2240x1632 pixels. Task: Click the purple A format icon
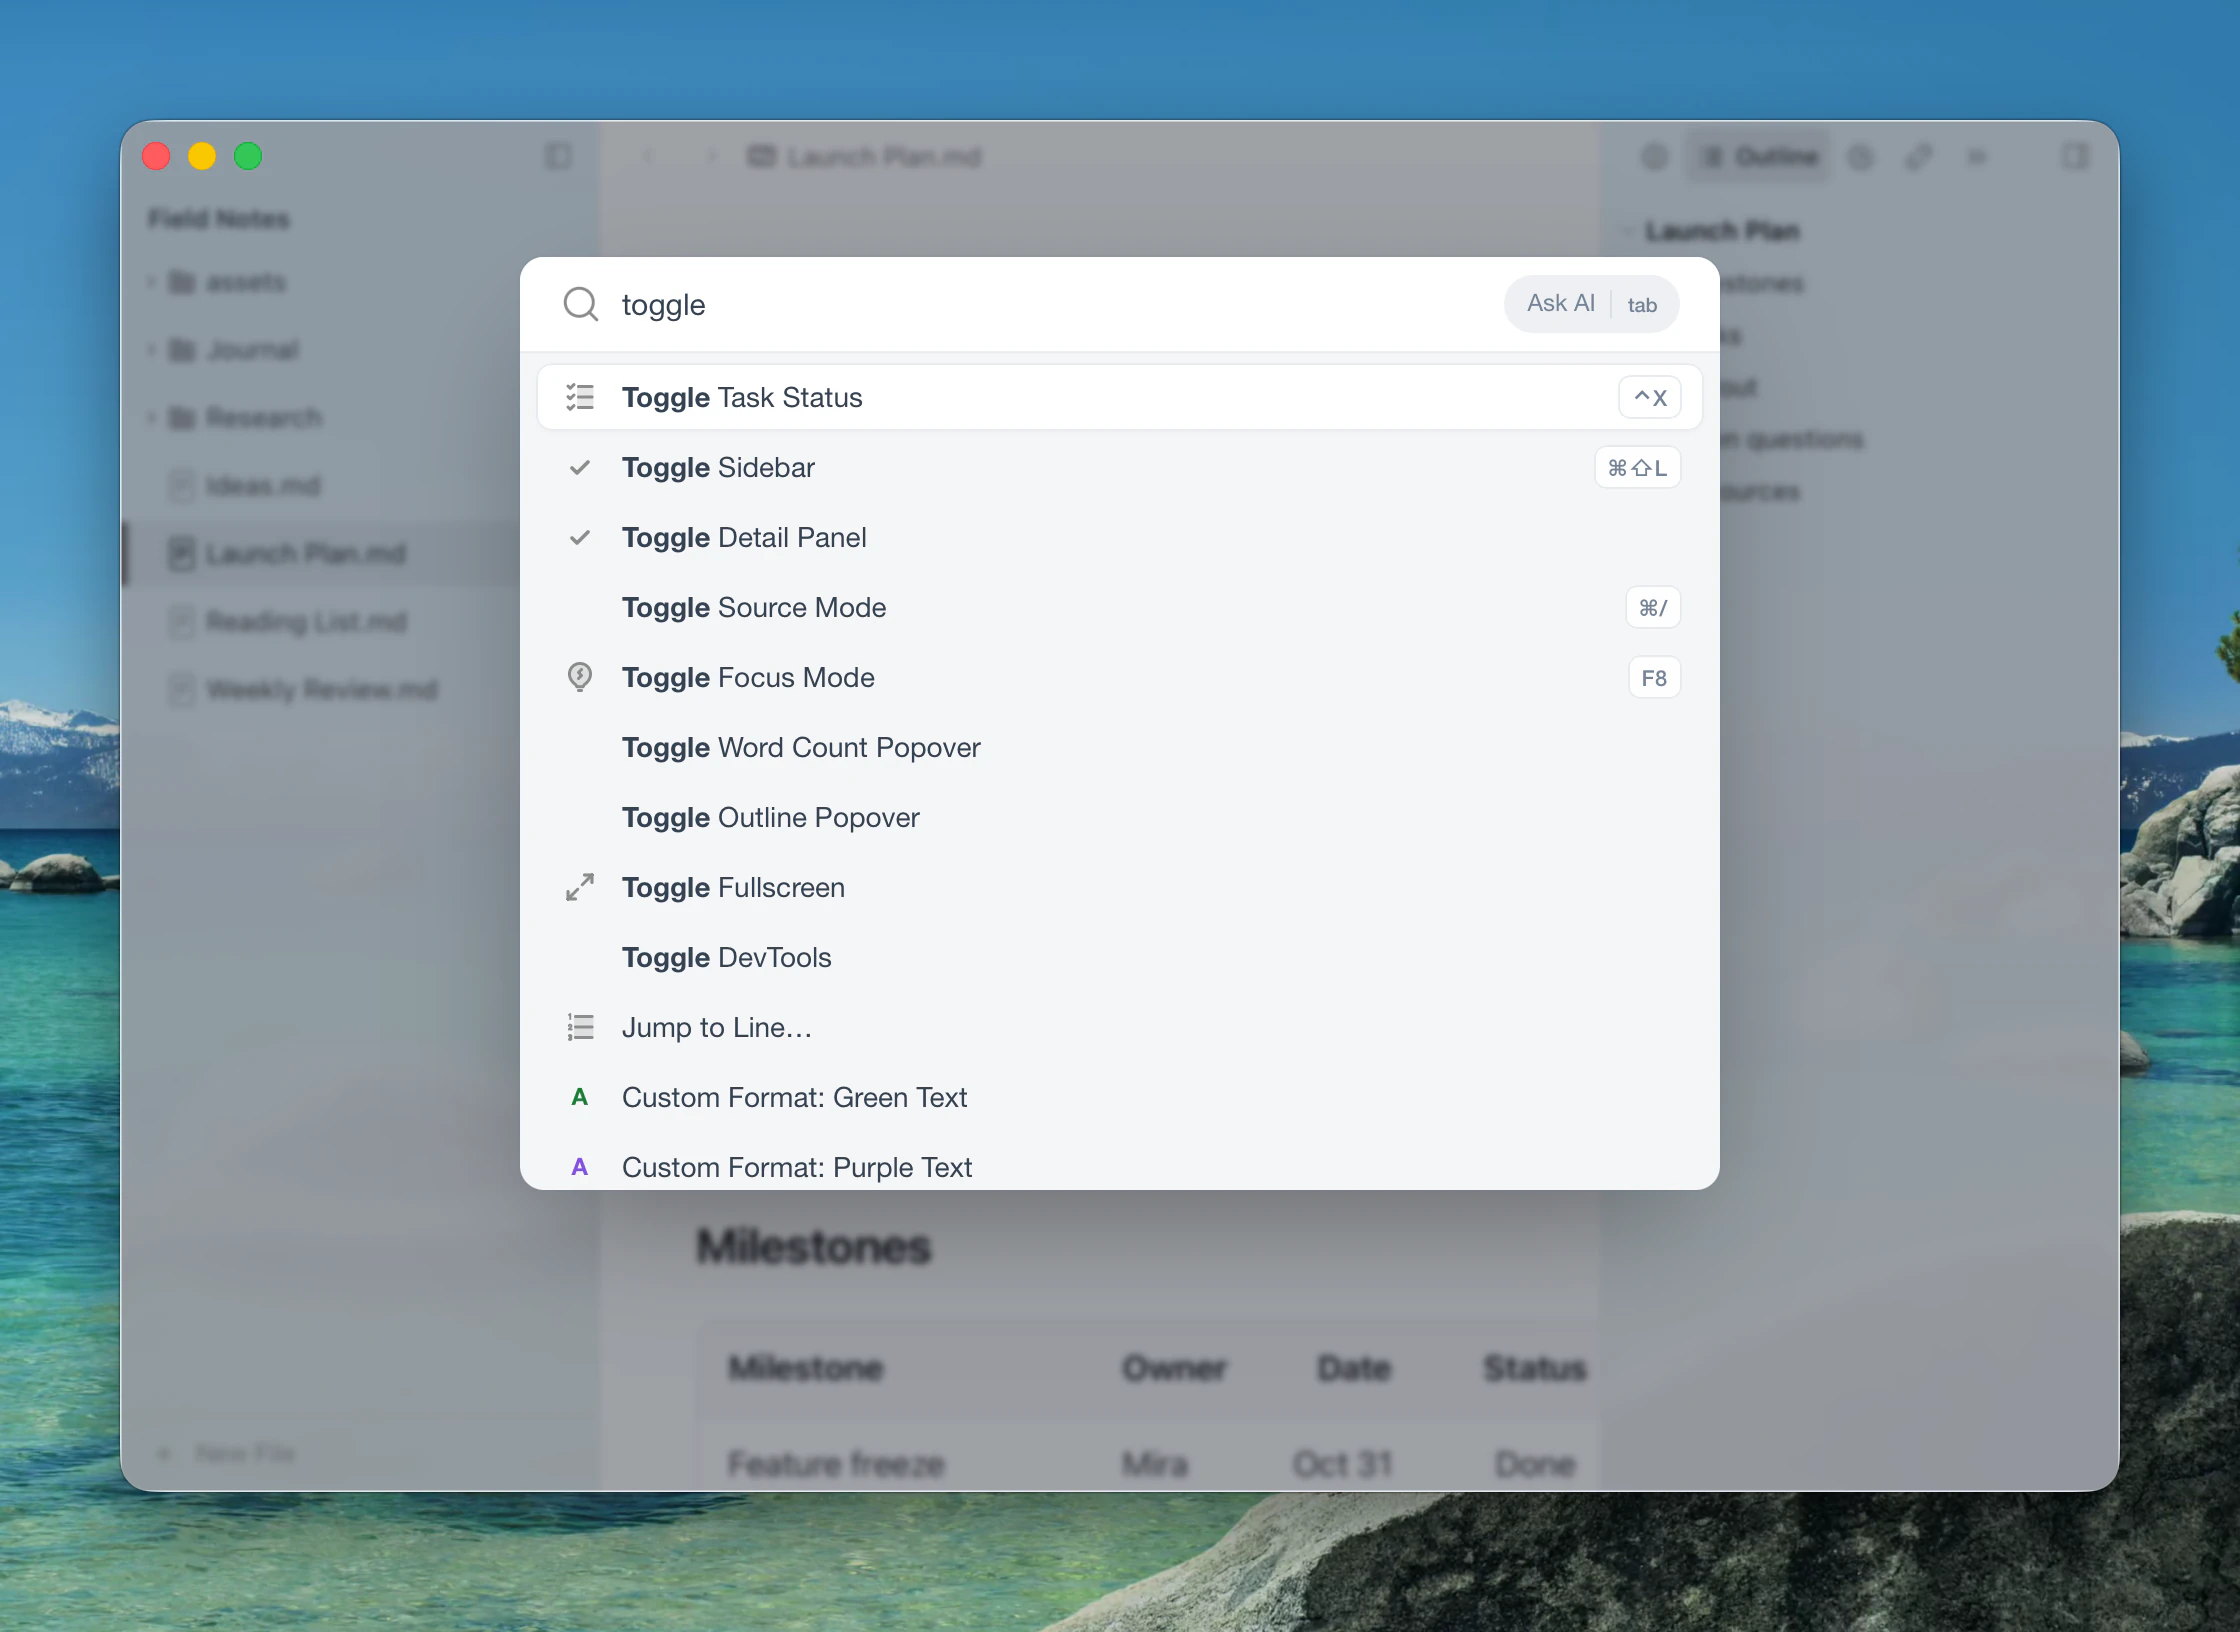579,1167
